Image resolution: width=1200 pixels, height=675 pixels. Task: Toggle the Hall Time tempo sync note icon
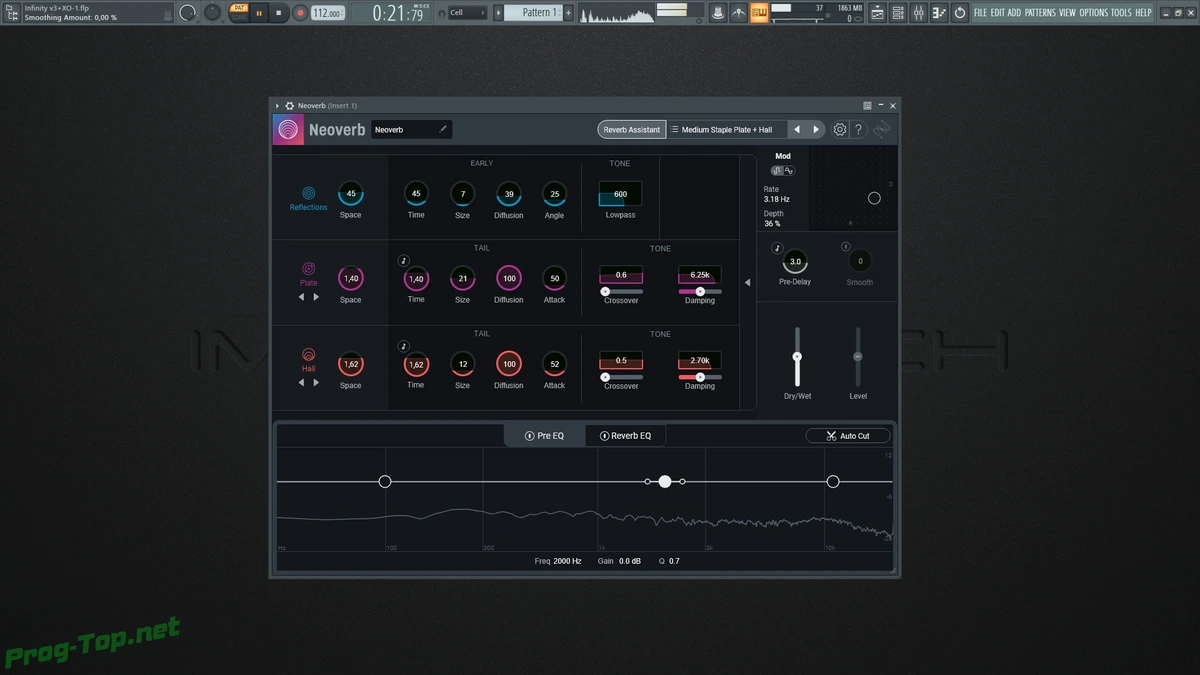(x=404, y=346)
